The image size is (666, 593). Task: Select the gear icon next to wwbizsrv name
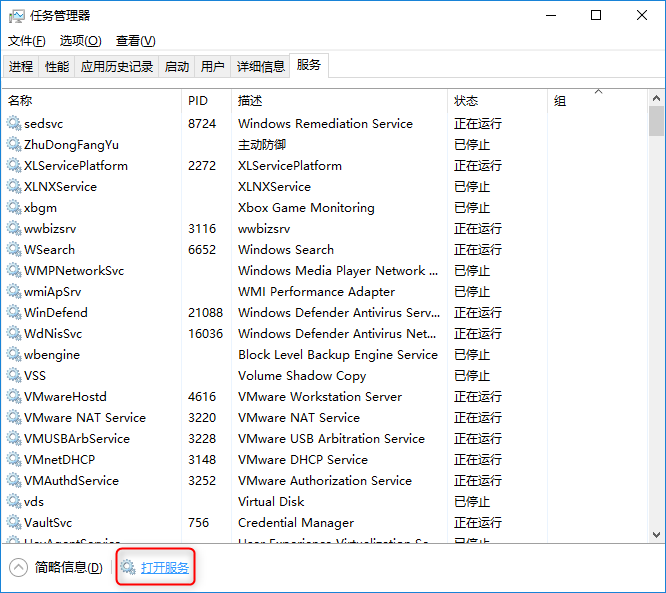click(14, 229)
